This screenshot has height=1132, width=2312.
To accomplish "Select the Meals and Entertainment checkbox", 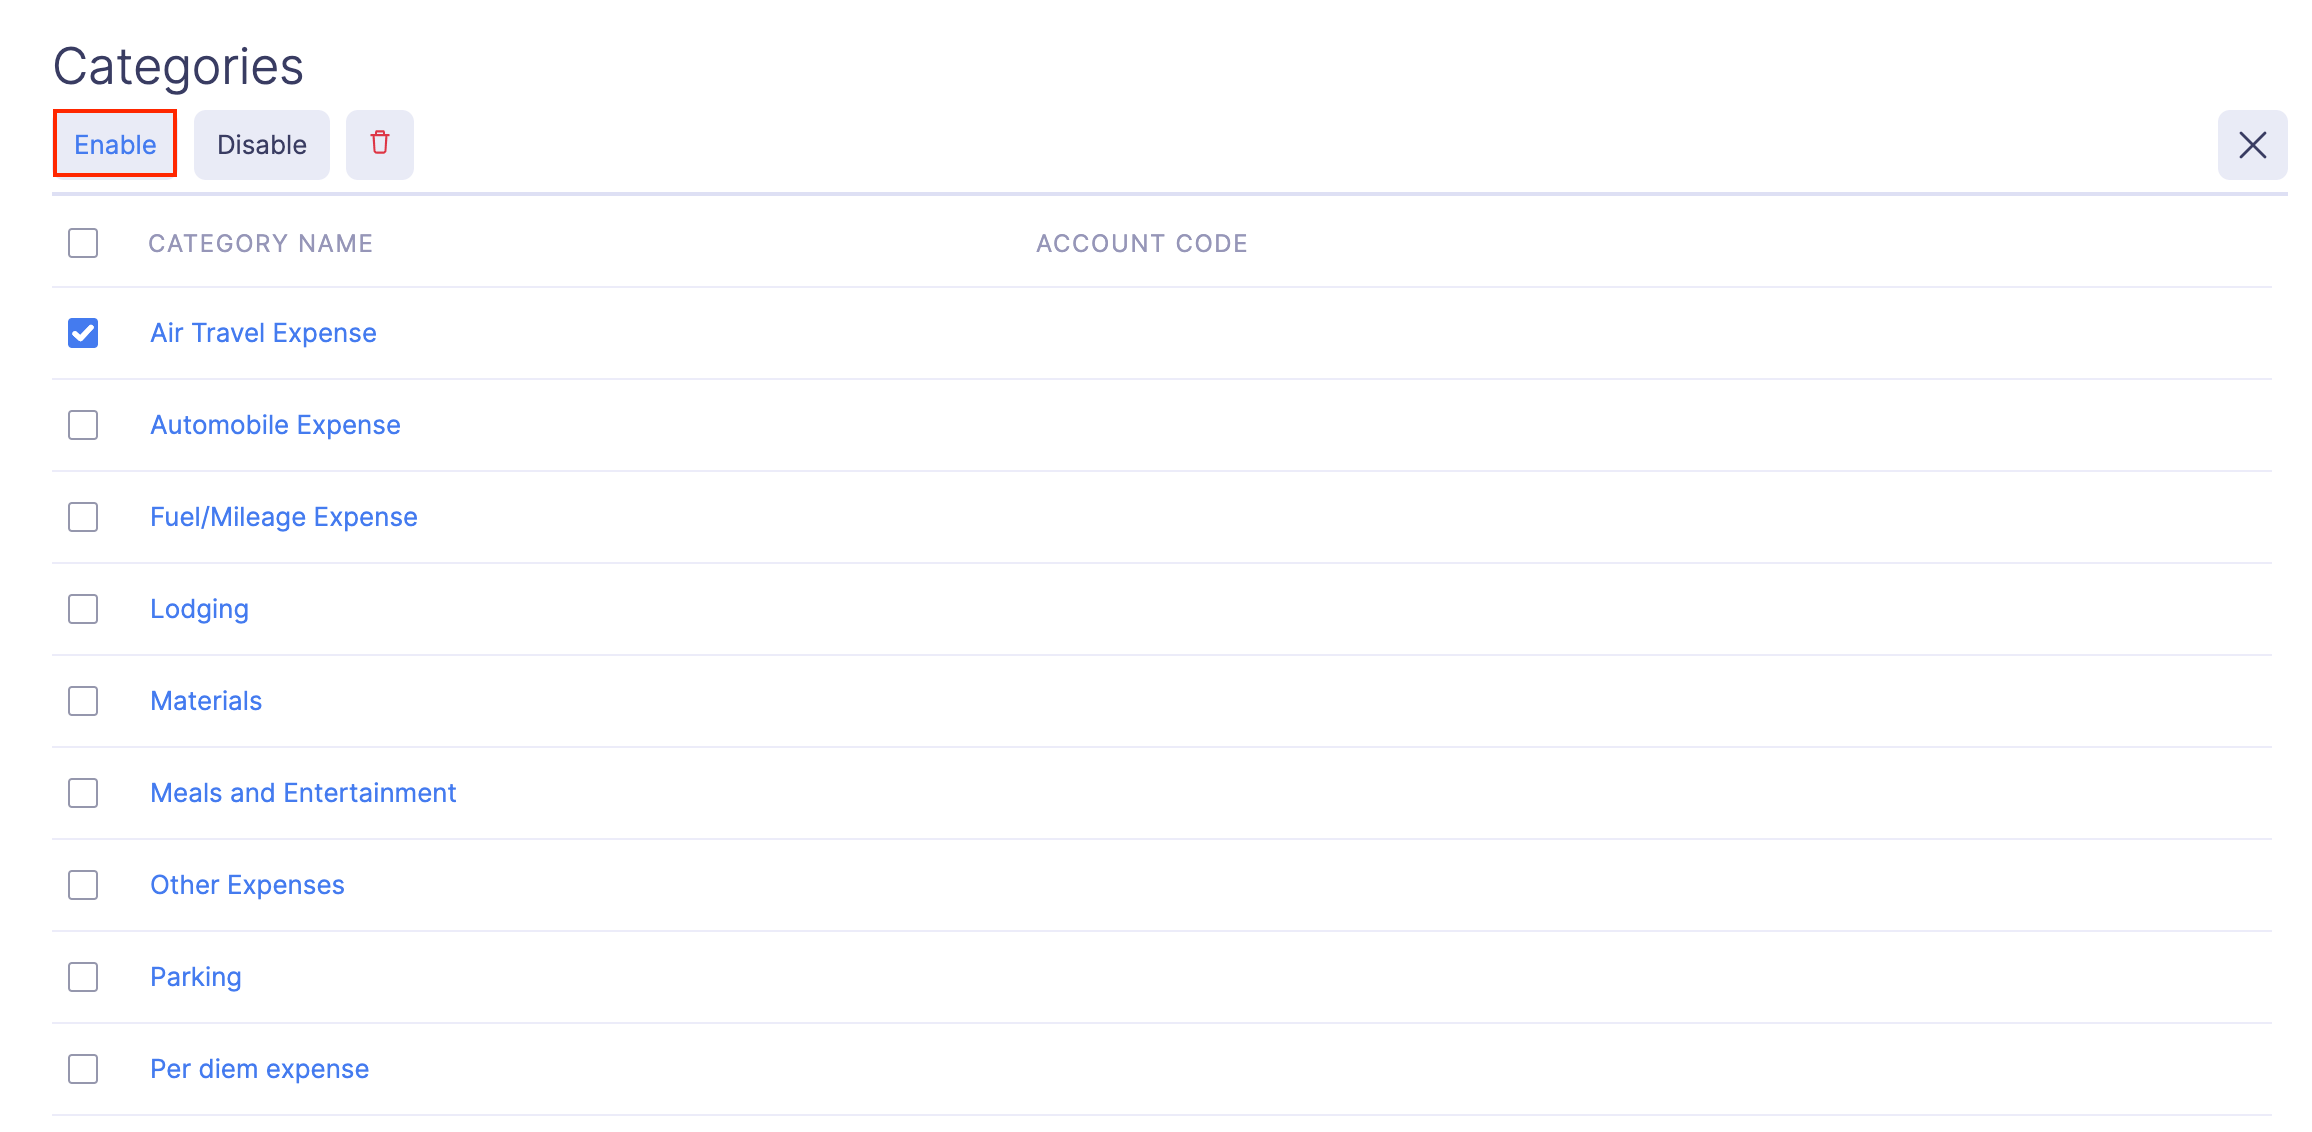I will click(82, 793).
